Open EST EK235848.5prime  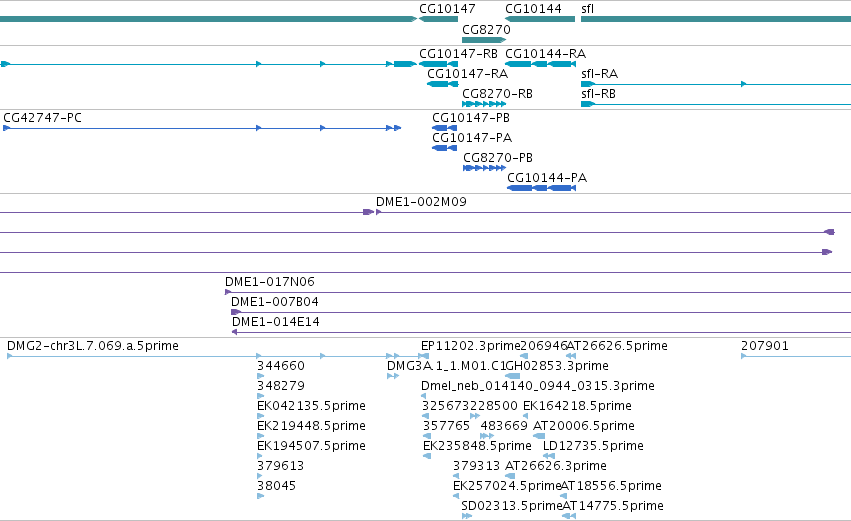477,446
